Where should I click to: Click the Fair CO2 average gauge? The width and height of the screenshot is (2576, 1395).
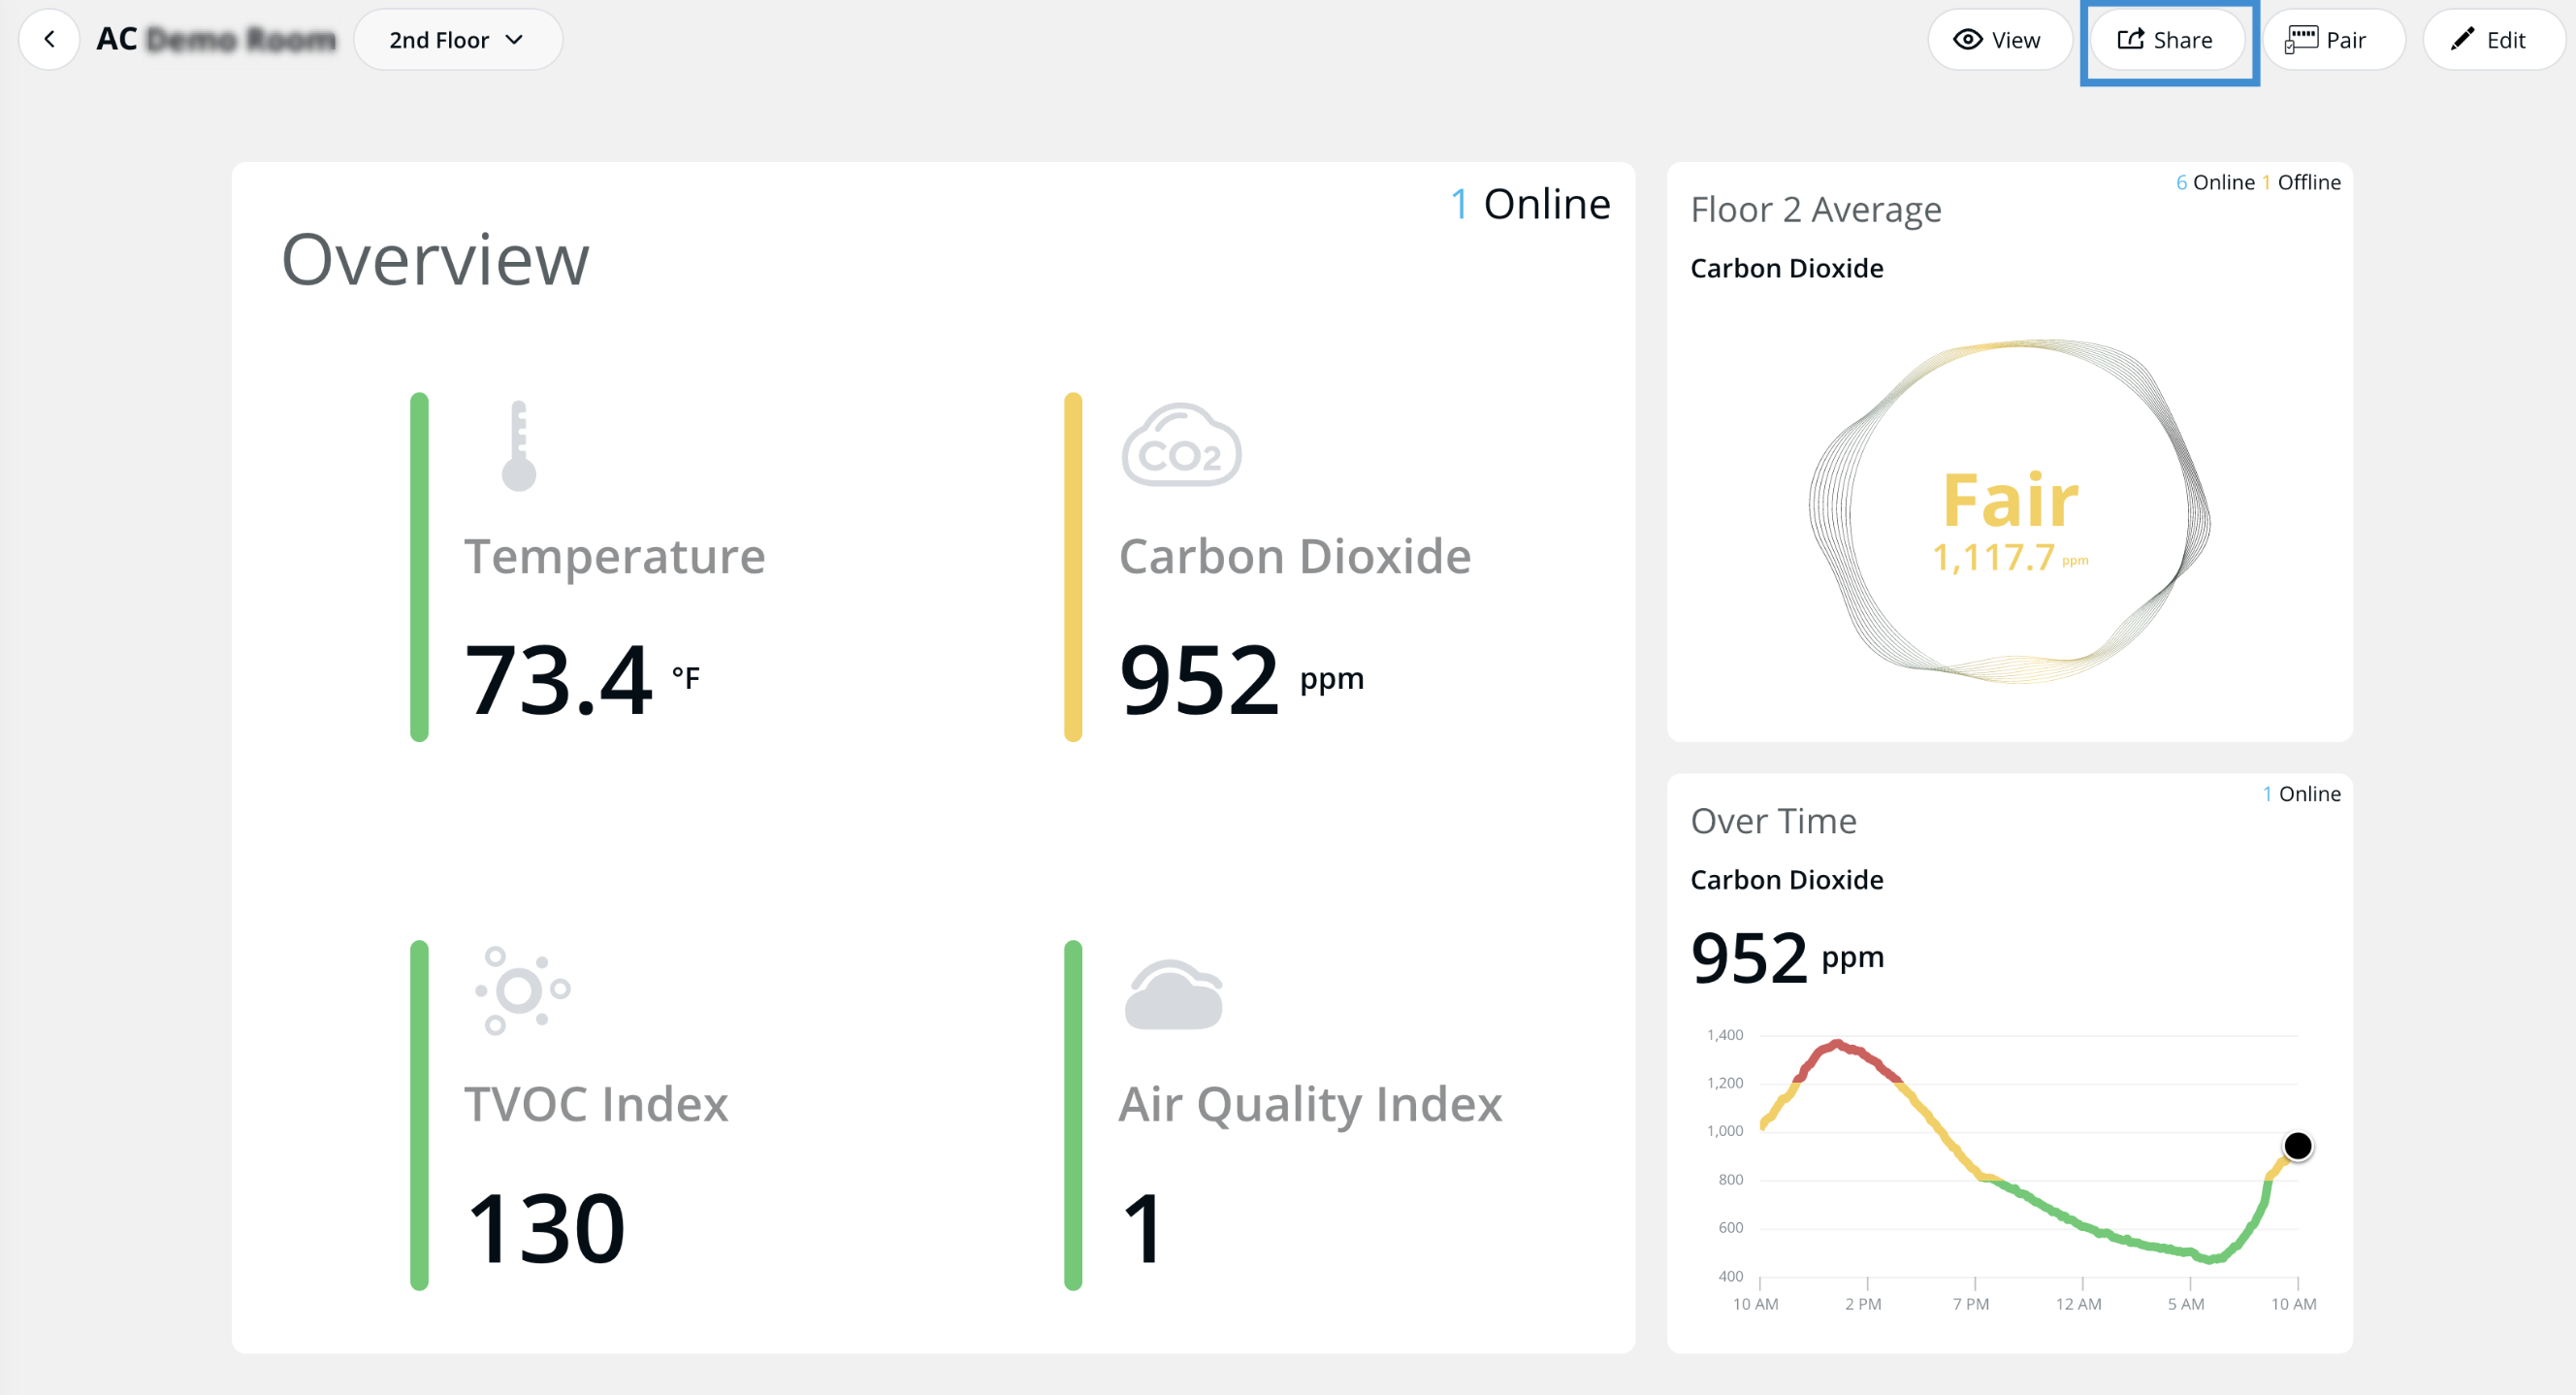coord(2009,513)
